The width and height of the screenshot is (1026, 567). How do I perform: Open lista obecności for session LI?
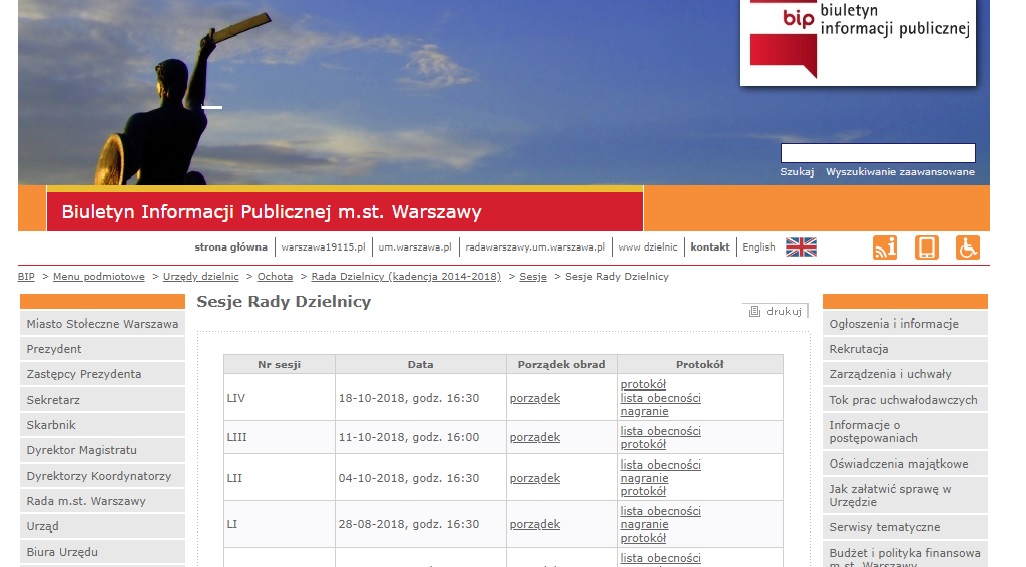pos(660,511)
